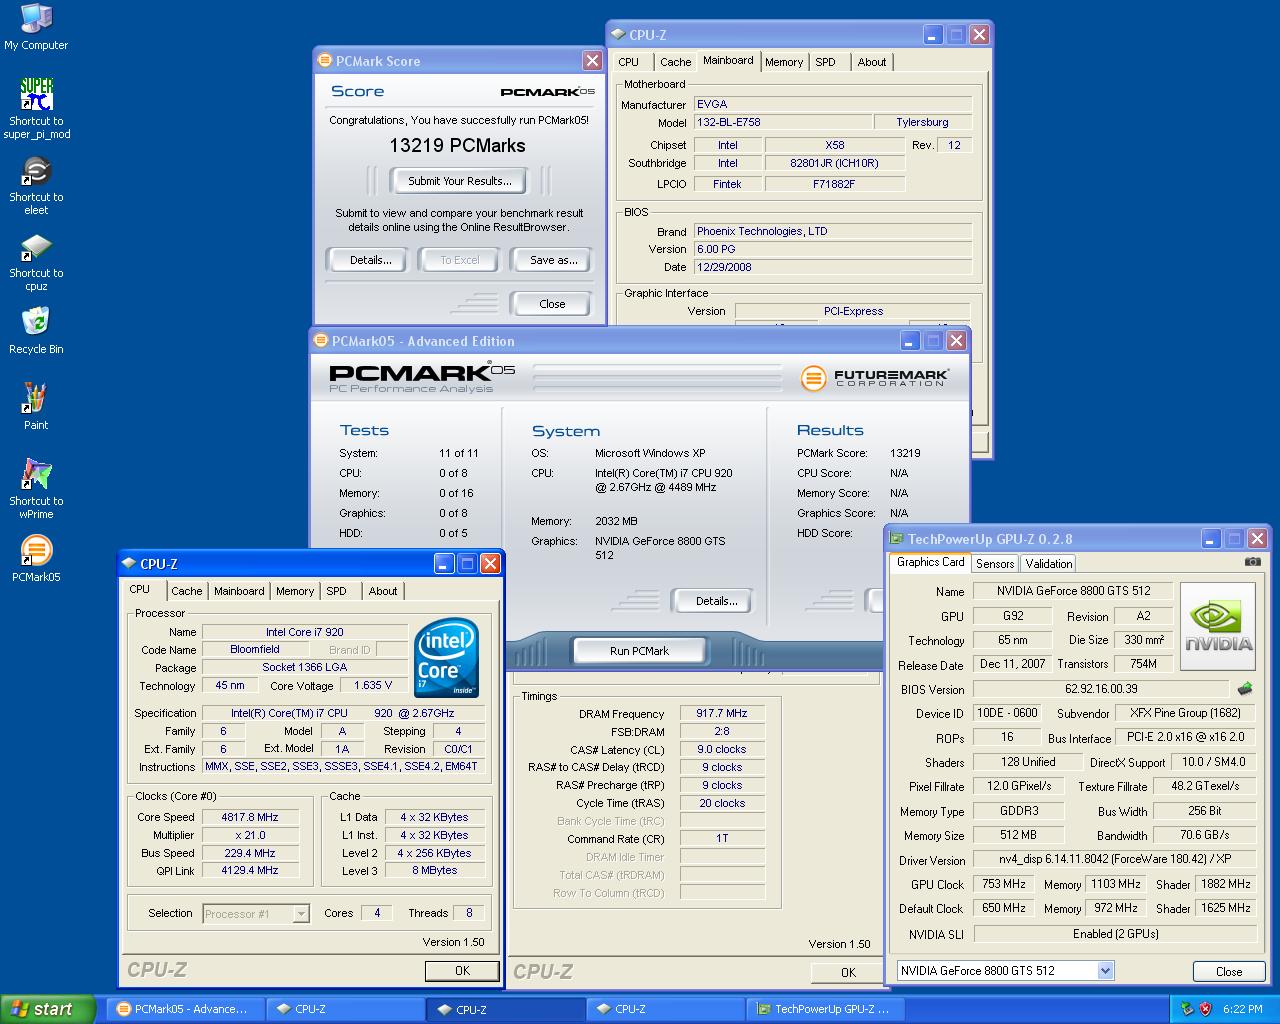Open the Windows Start menu
Image resolution: width=1280 pixels, height=1024 pixels.
tap(47, 1009)
